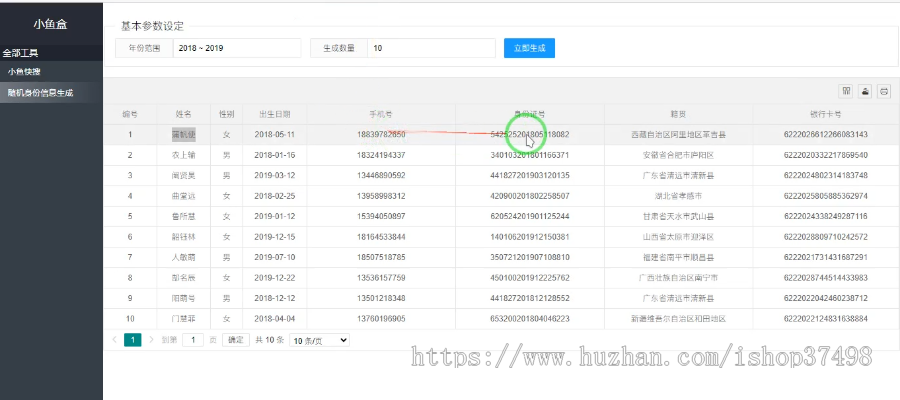This screenshot has height=400, width=900.
Task: Click ID number 340103201801166371
Action: (530, 156)
